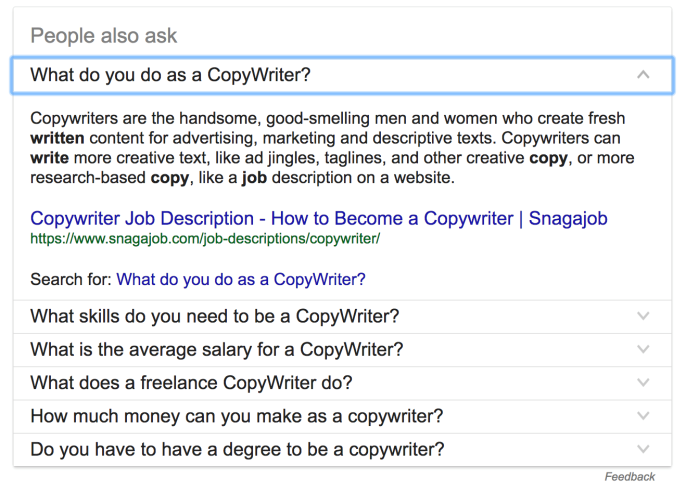Expand "What skills do you need" question text

[x=215, y=317]
